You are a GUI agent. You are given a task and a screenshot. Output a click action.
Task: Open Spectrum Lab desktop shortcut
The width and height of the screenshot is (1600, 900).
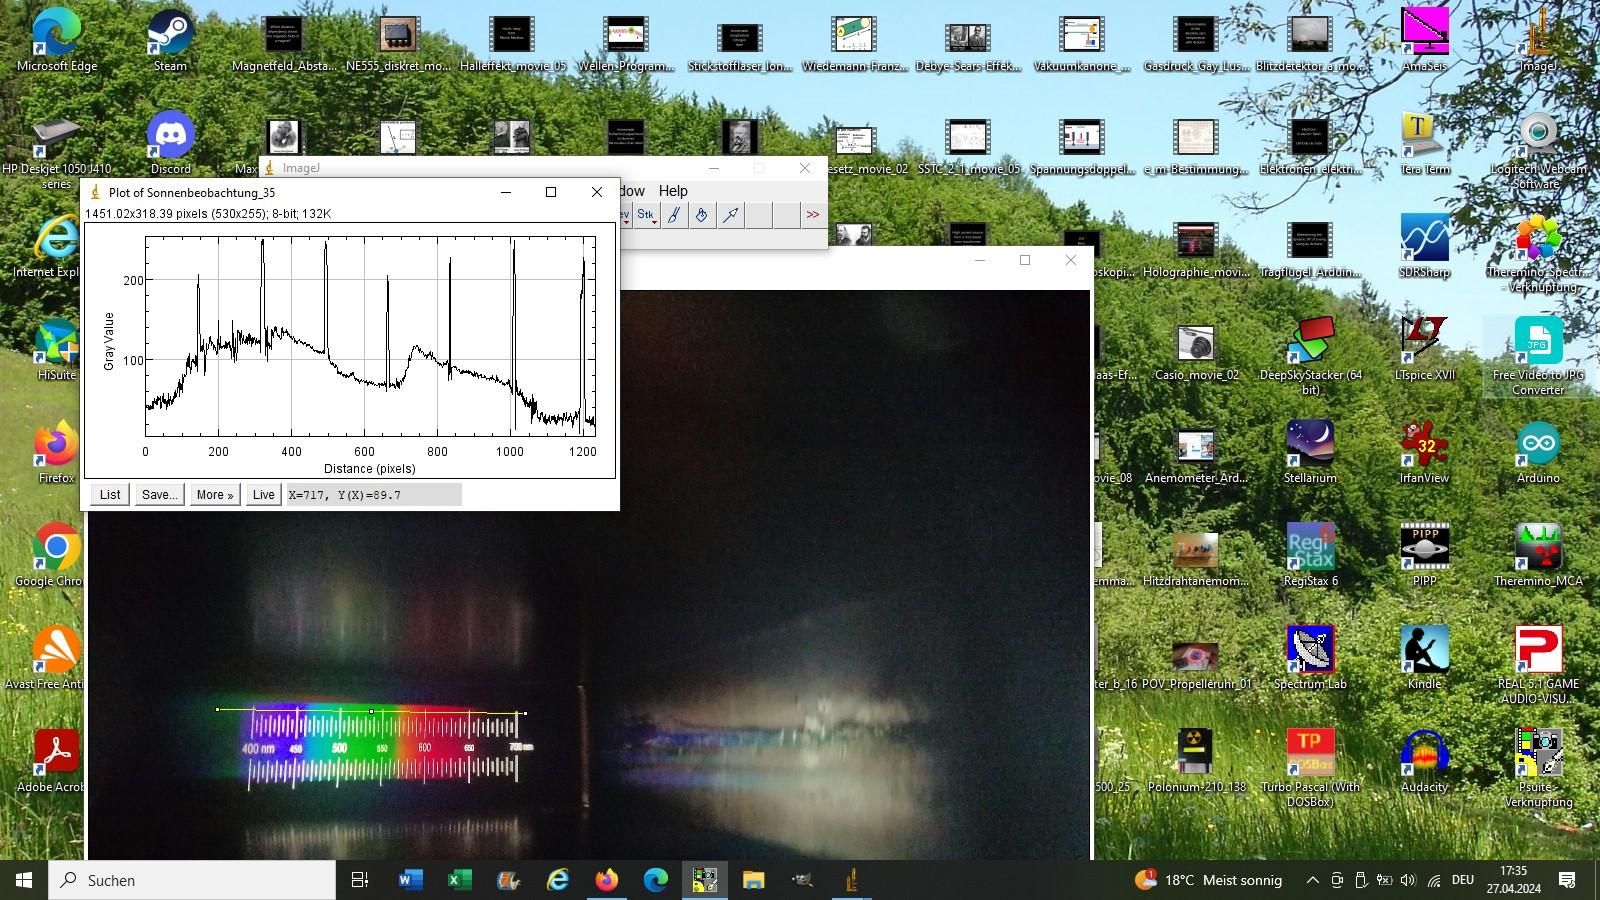pos(1310,658)
